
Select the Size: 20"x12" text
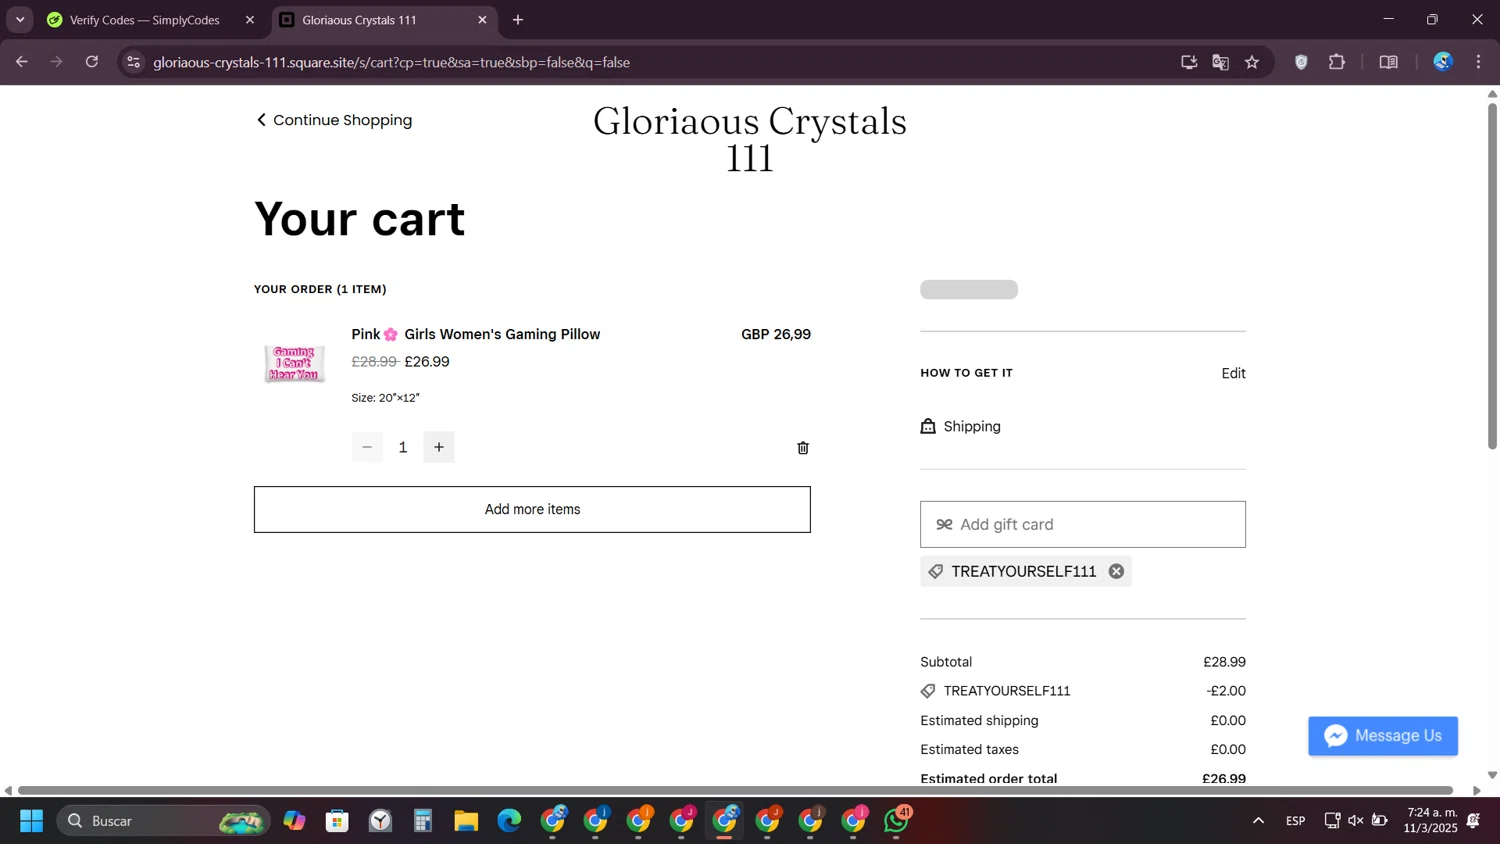[385, 398]
